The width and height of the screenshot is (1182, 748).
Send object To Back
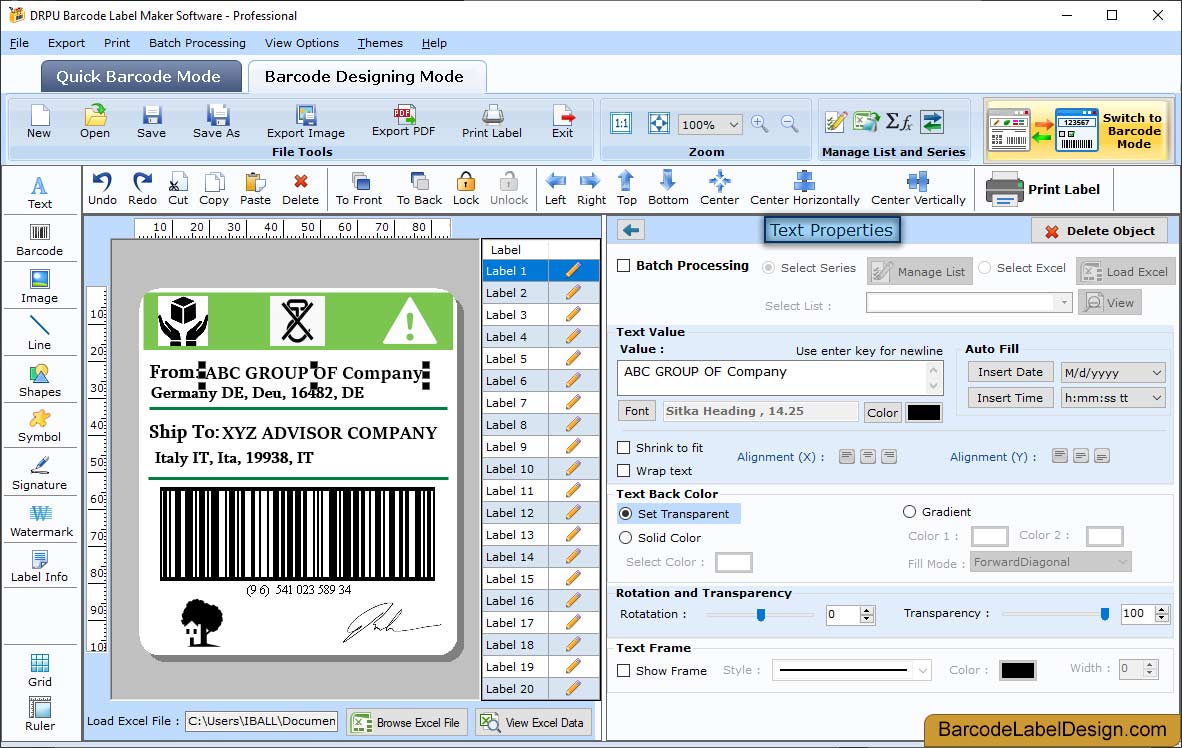point(419,189)
